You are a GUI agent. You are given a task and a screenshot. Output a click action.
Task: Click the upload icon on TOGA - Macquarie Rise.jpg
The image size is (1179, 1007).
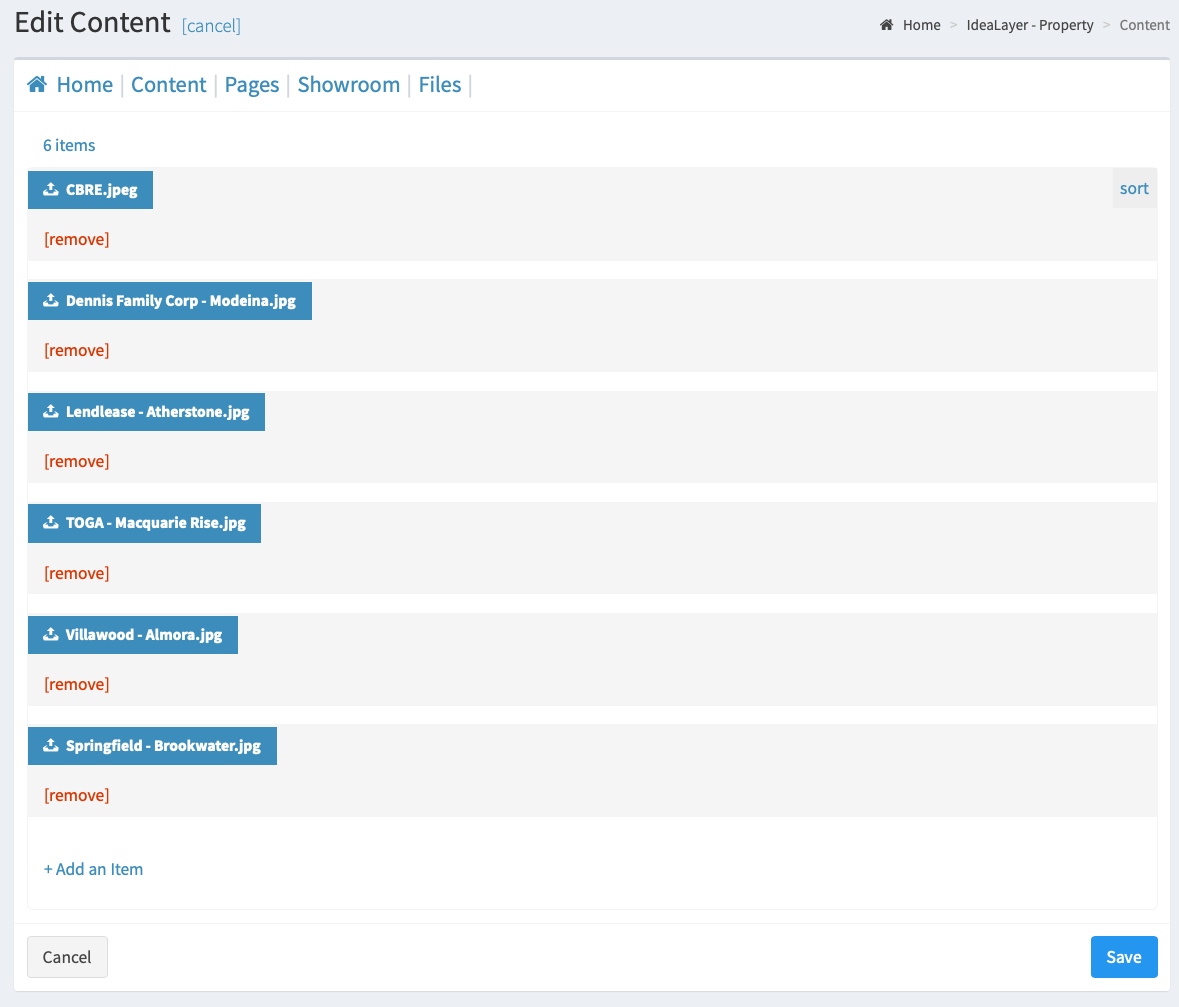[50, 523]
